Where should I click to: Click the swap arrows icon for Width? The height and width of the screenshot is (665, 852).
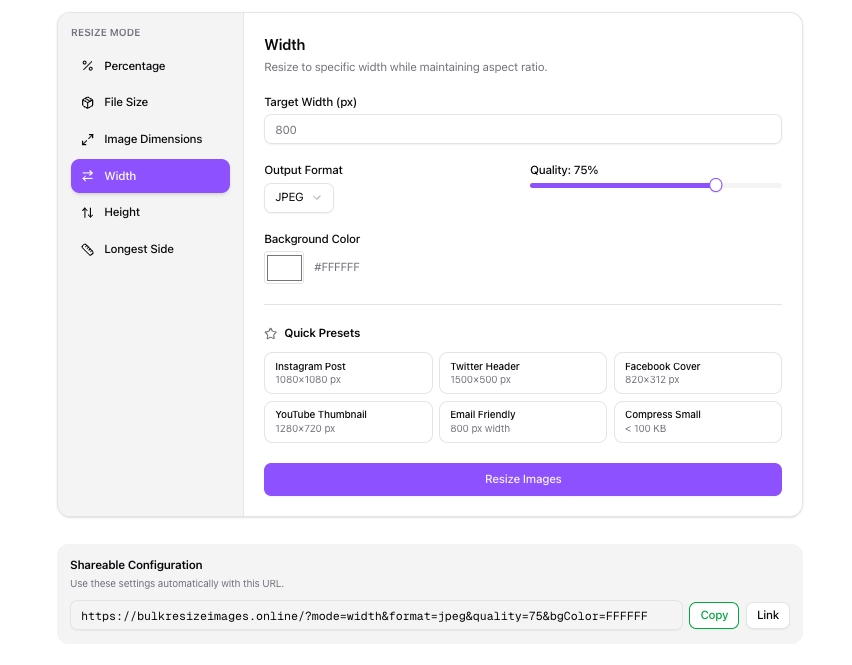[x=87, y=176]
